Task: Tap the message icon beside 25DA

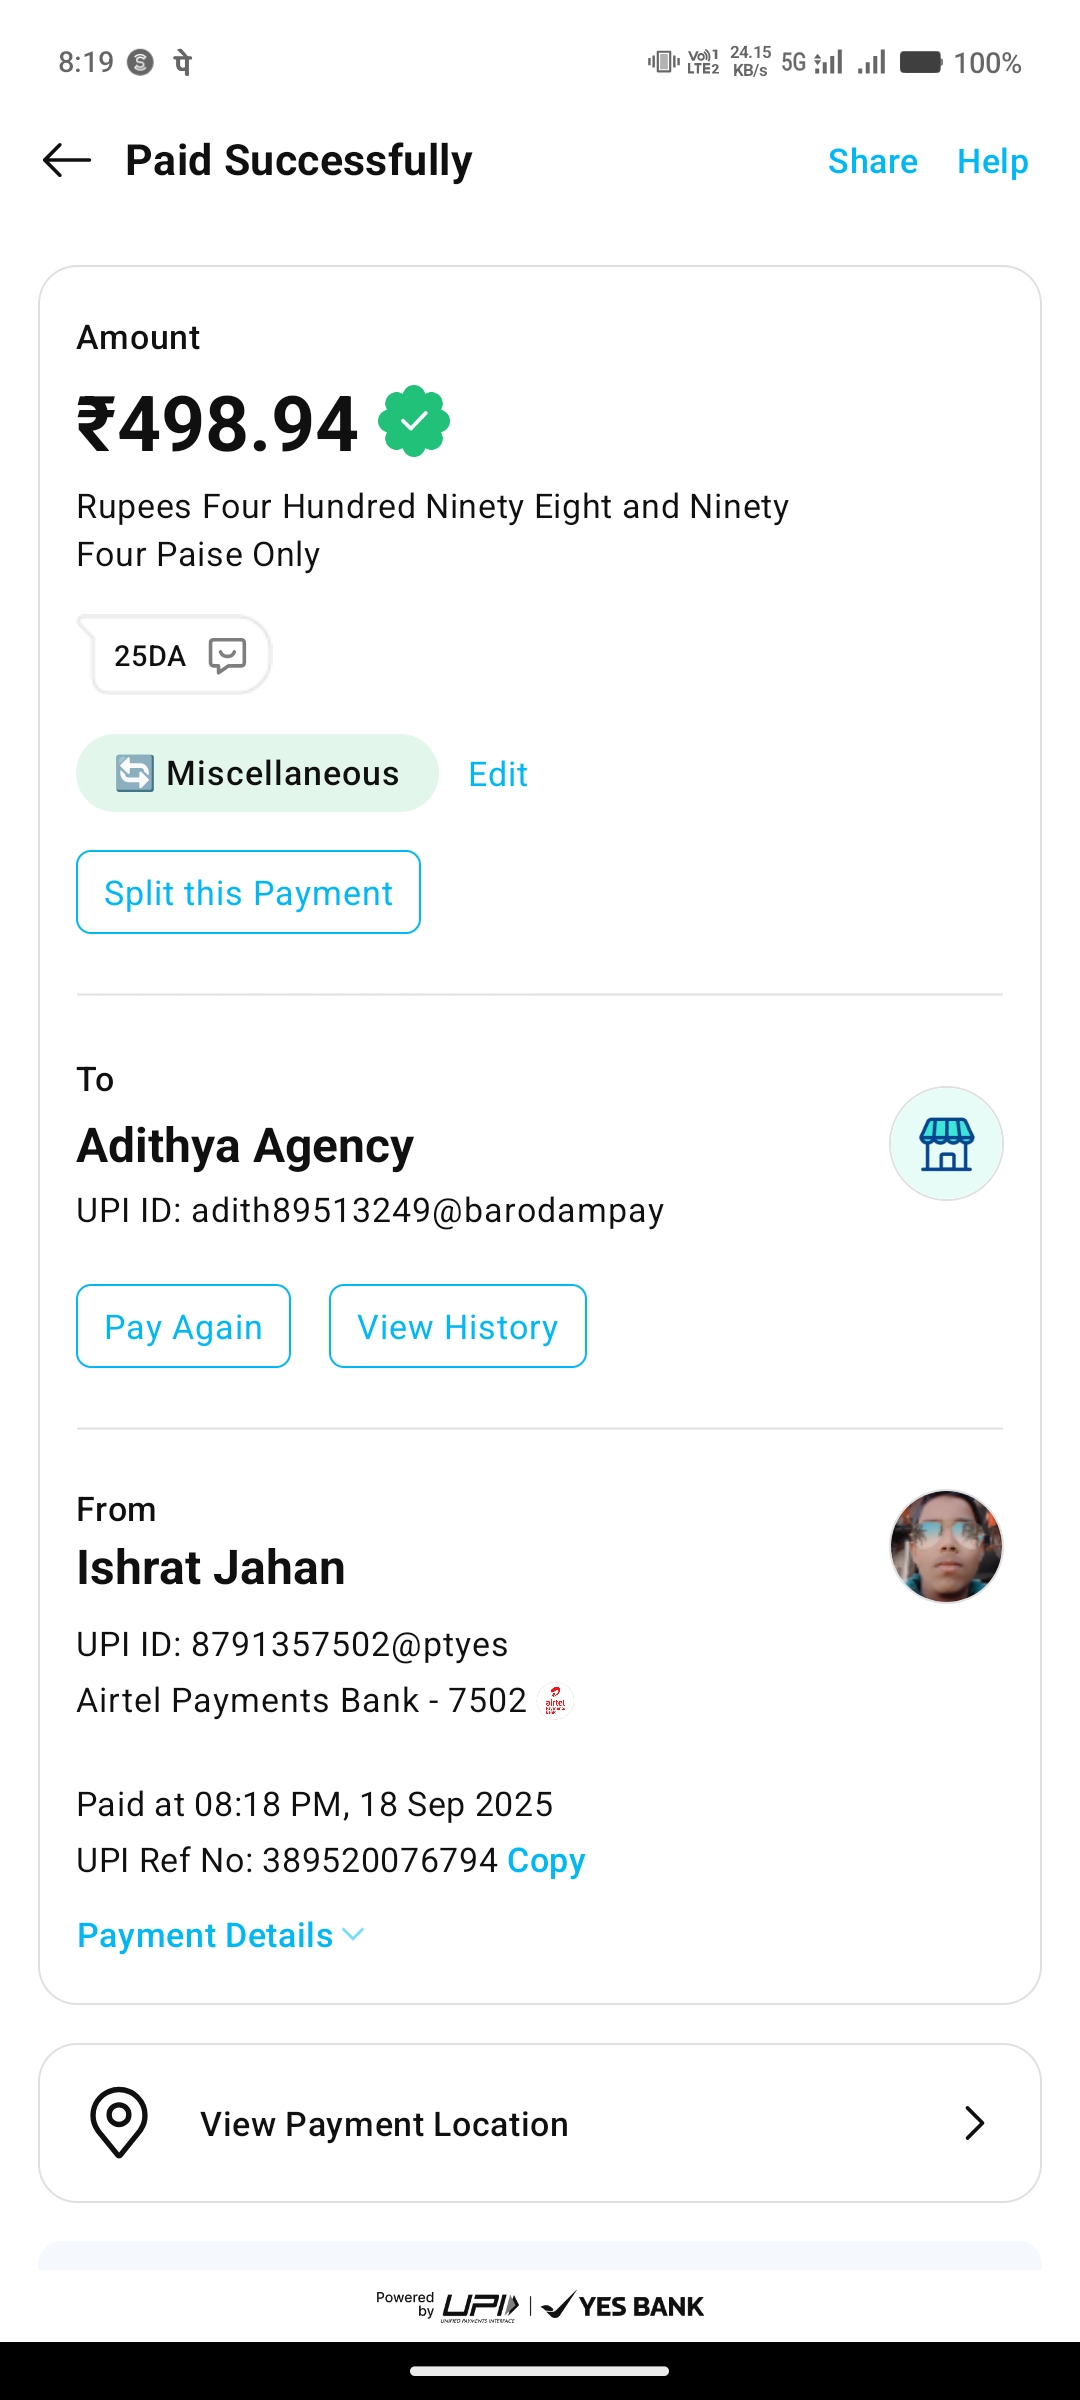Action: (x=227, y=656)
